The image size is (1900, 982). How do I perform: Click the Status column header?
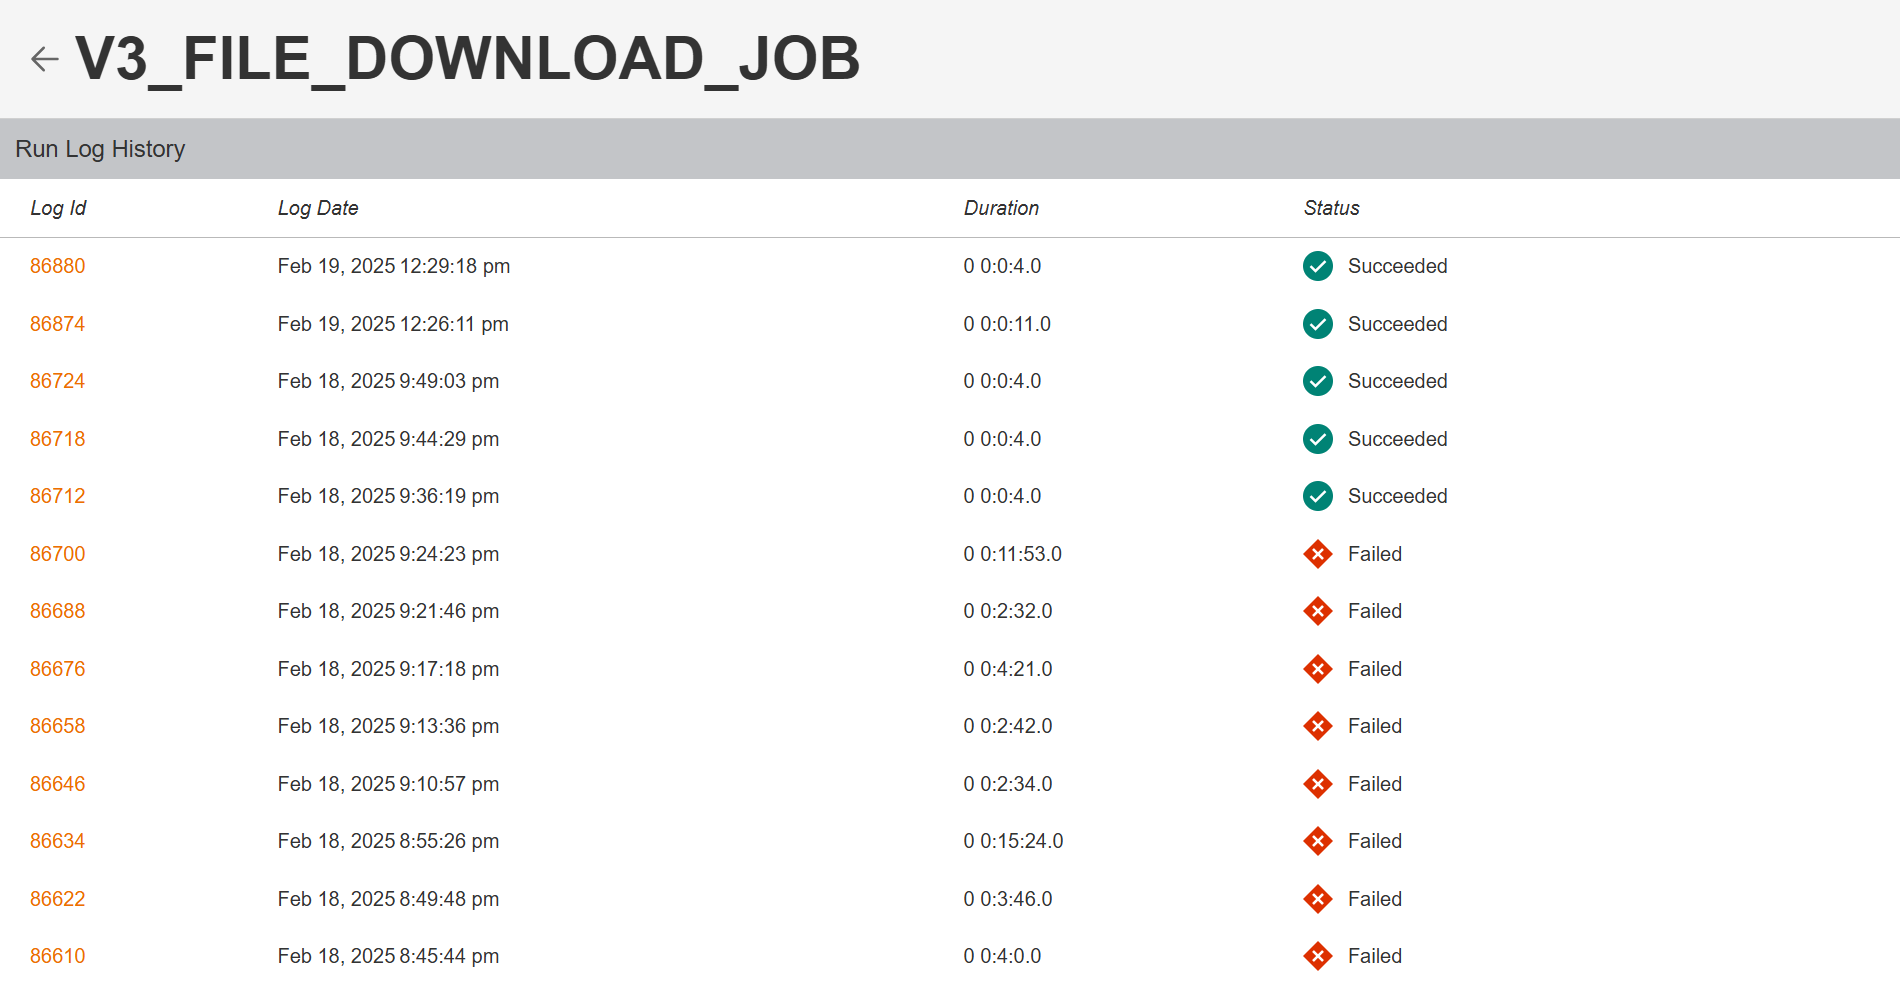point(1331,208)
